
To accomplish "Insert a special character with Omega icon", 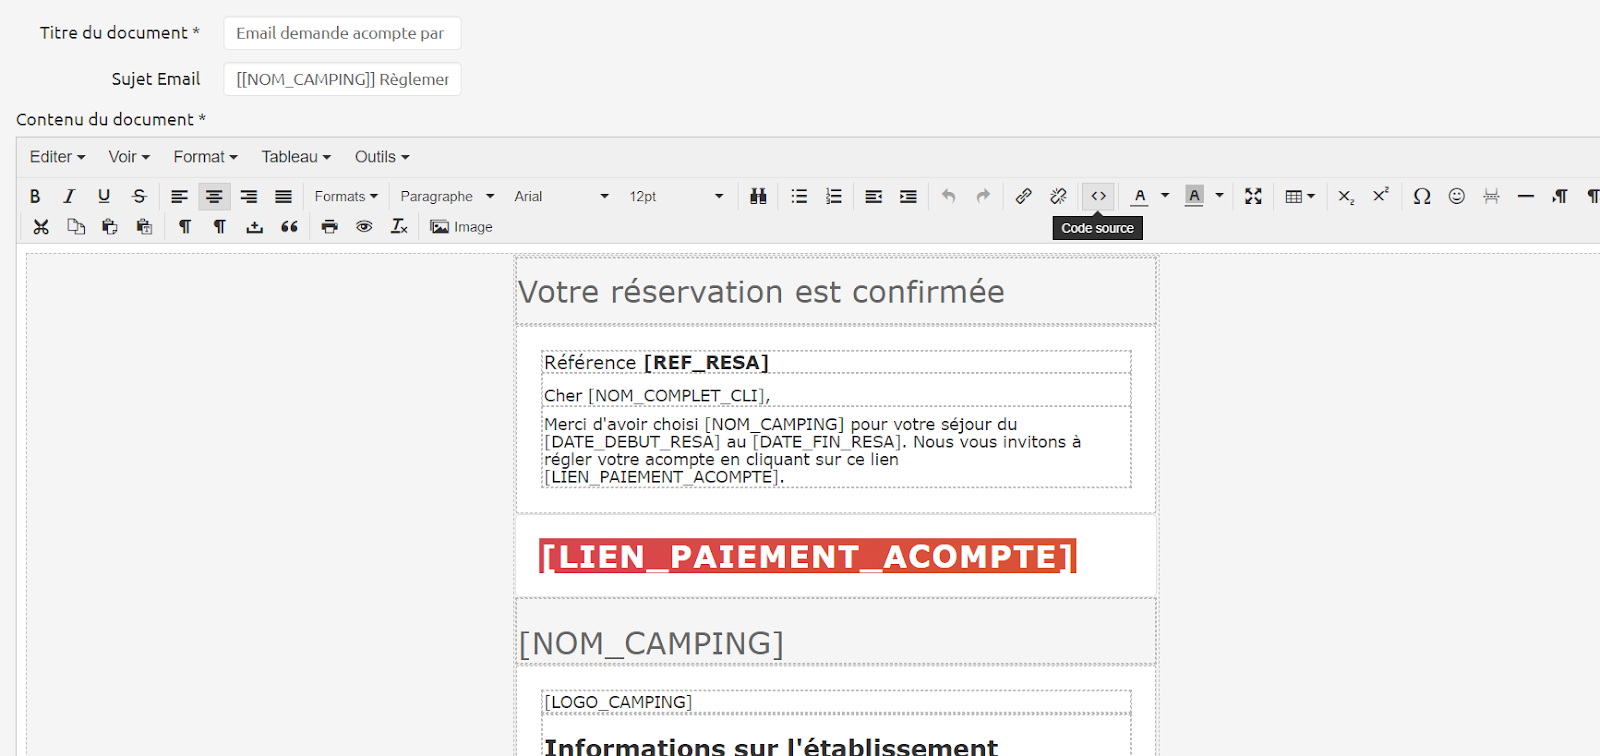I will tap(1421, 196).
